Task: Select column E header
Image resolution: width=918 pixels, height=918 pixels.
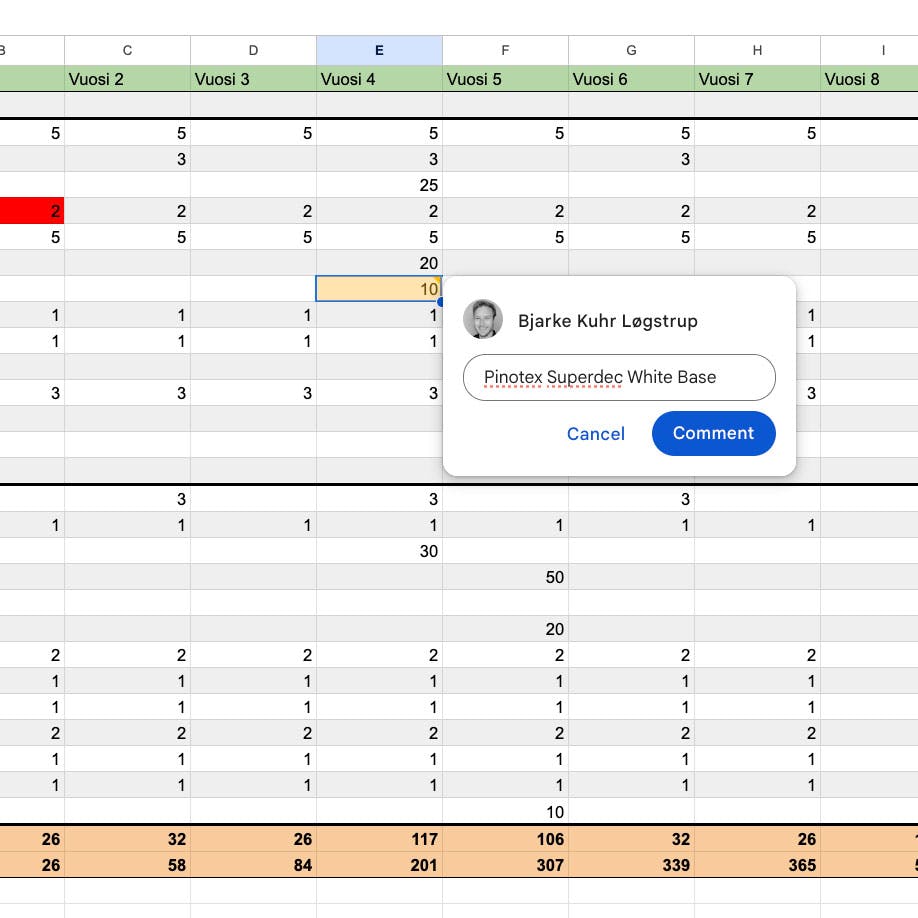Action: pos(379,50)
